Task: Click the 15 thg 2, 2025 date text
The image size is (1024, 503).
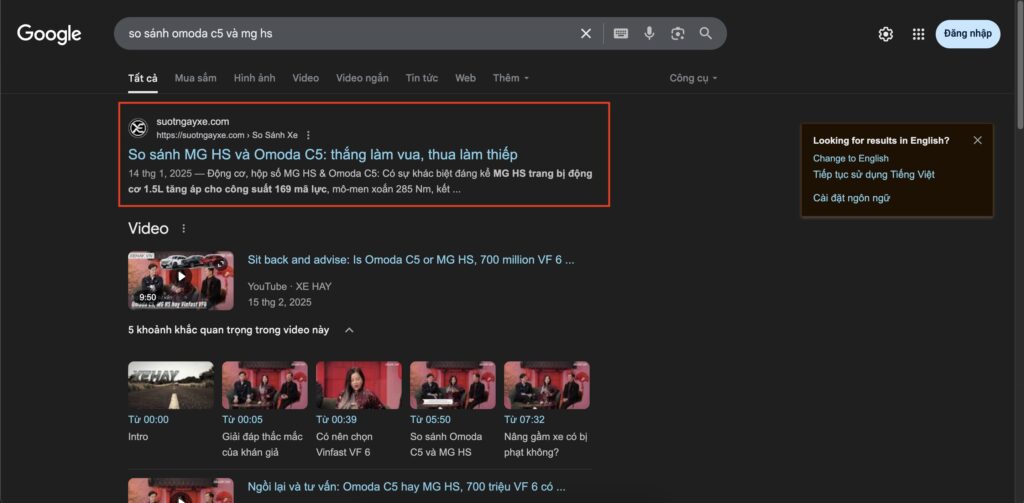Action: pos(280,302)
